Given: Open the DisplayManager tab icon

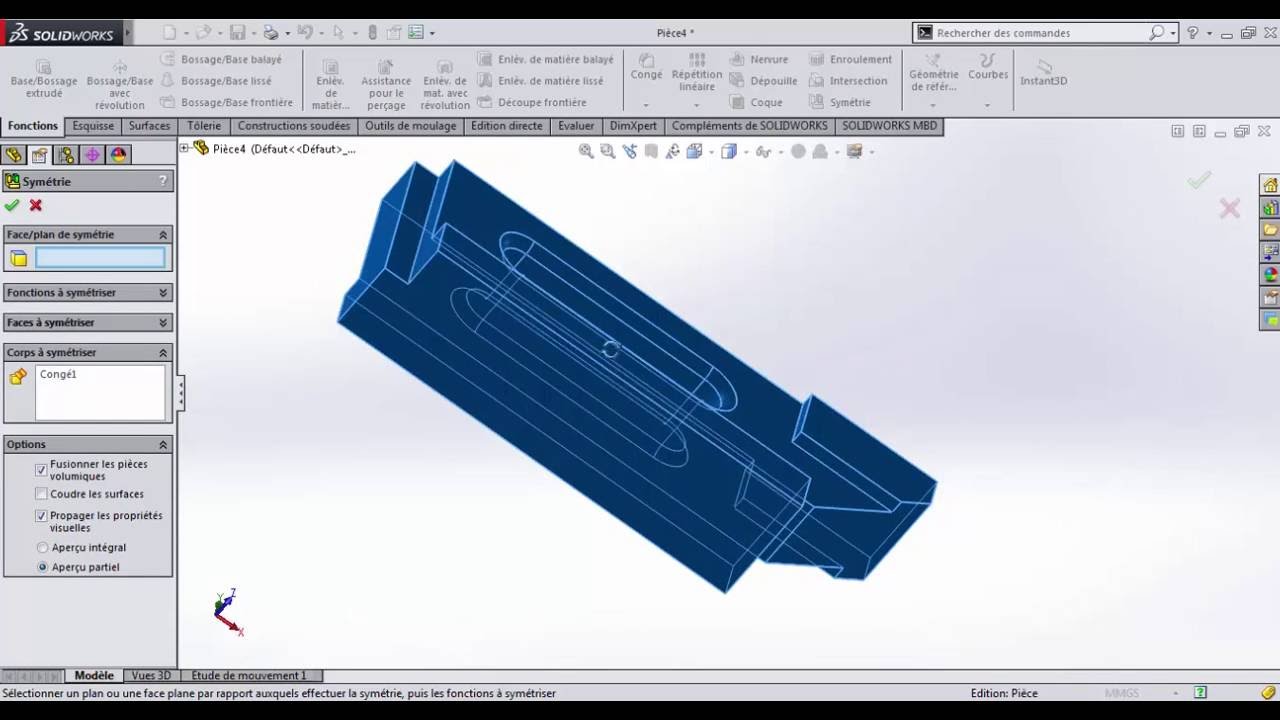Looking at the screenshot, I should pyautogui.click(x=119, y=155).
